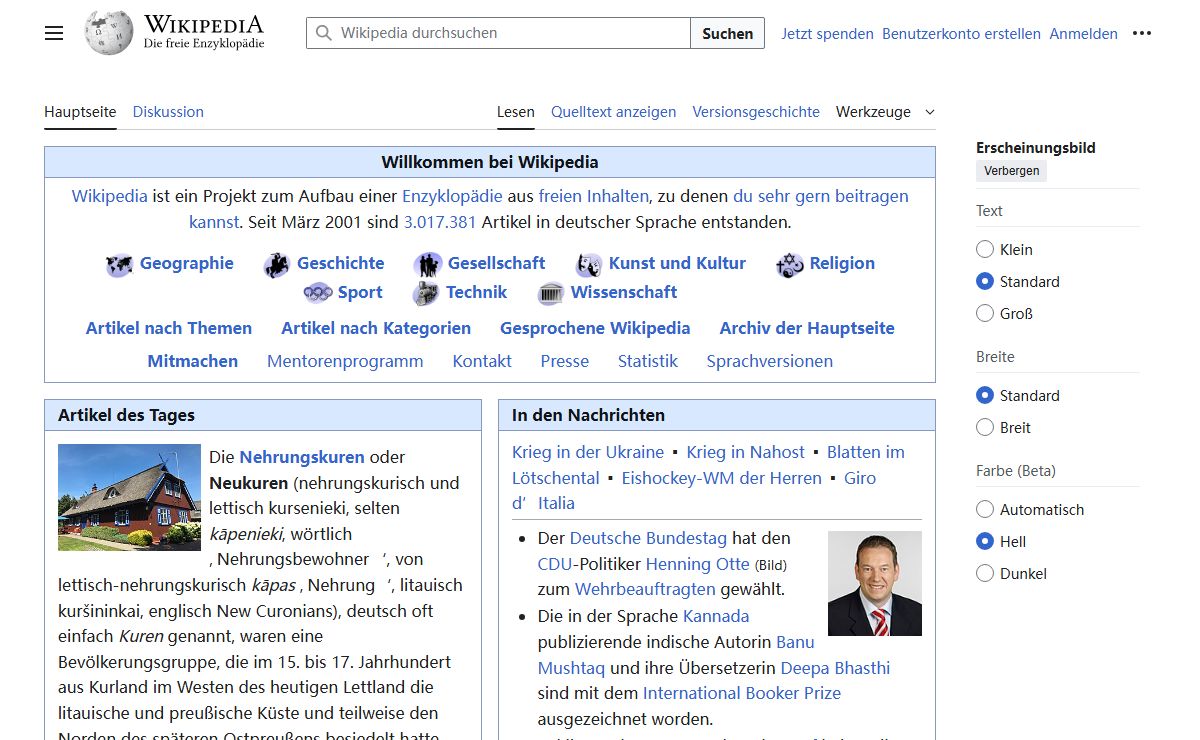Click the Deepa Bhasthi link

[x=835, y=668]
